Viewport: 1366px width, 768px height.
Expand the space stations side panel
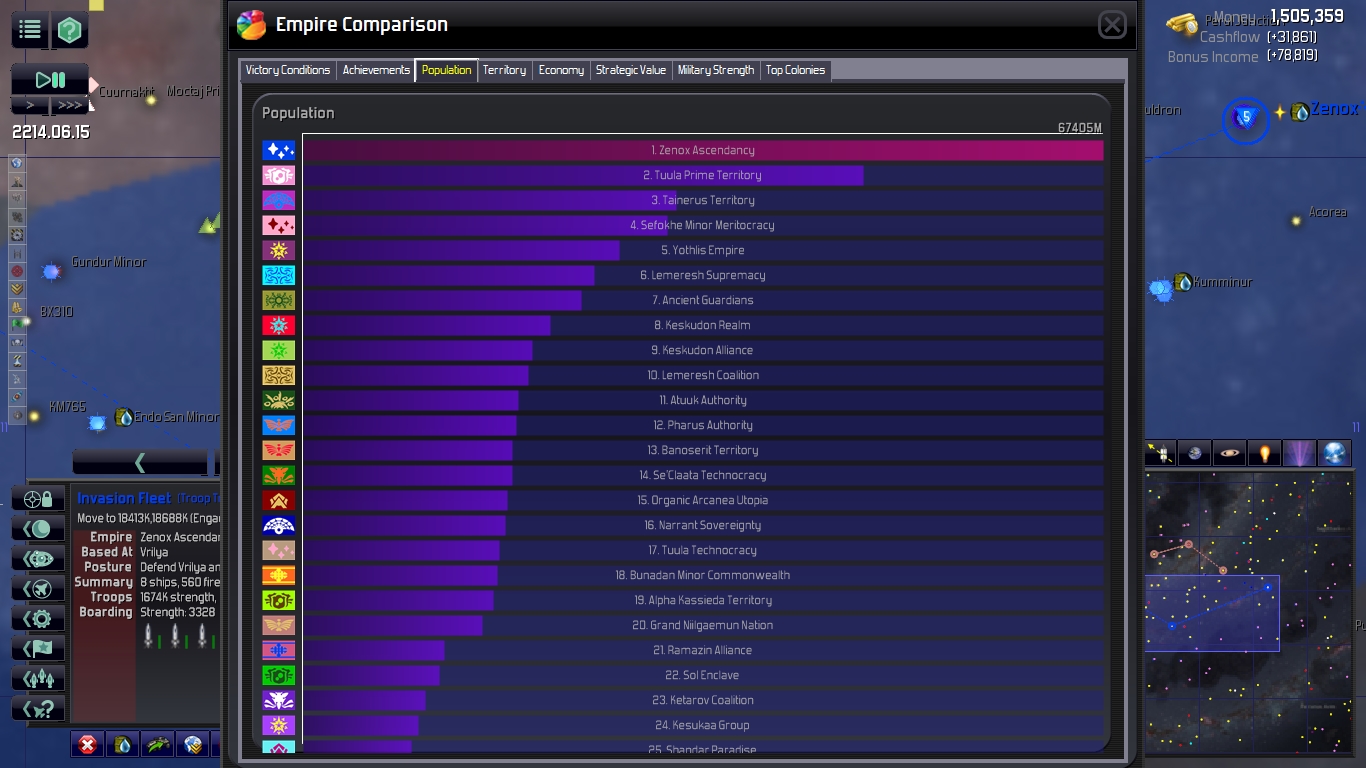point(39,558)
